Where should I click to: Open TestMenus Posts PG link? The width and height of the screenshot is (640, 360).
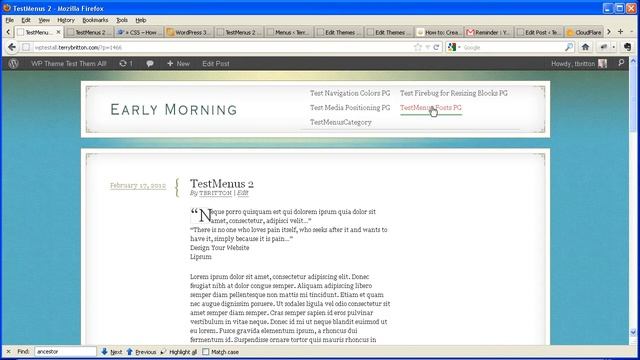coord(431,108)
